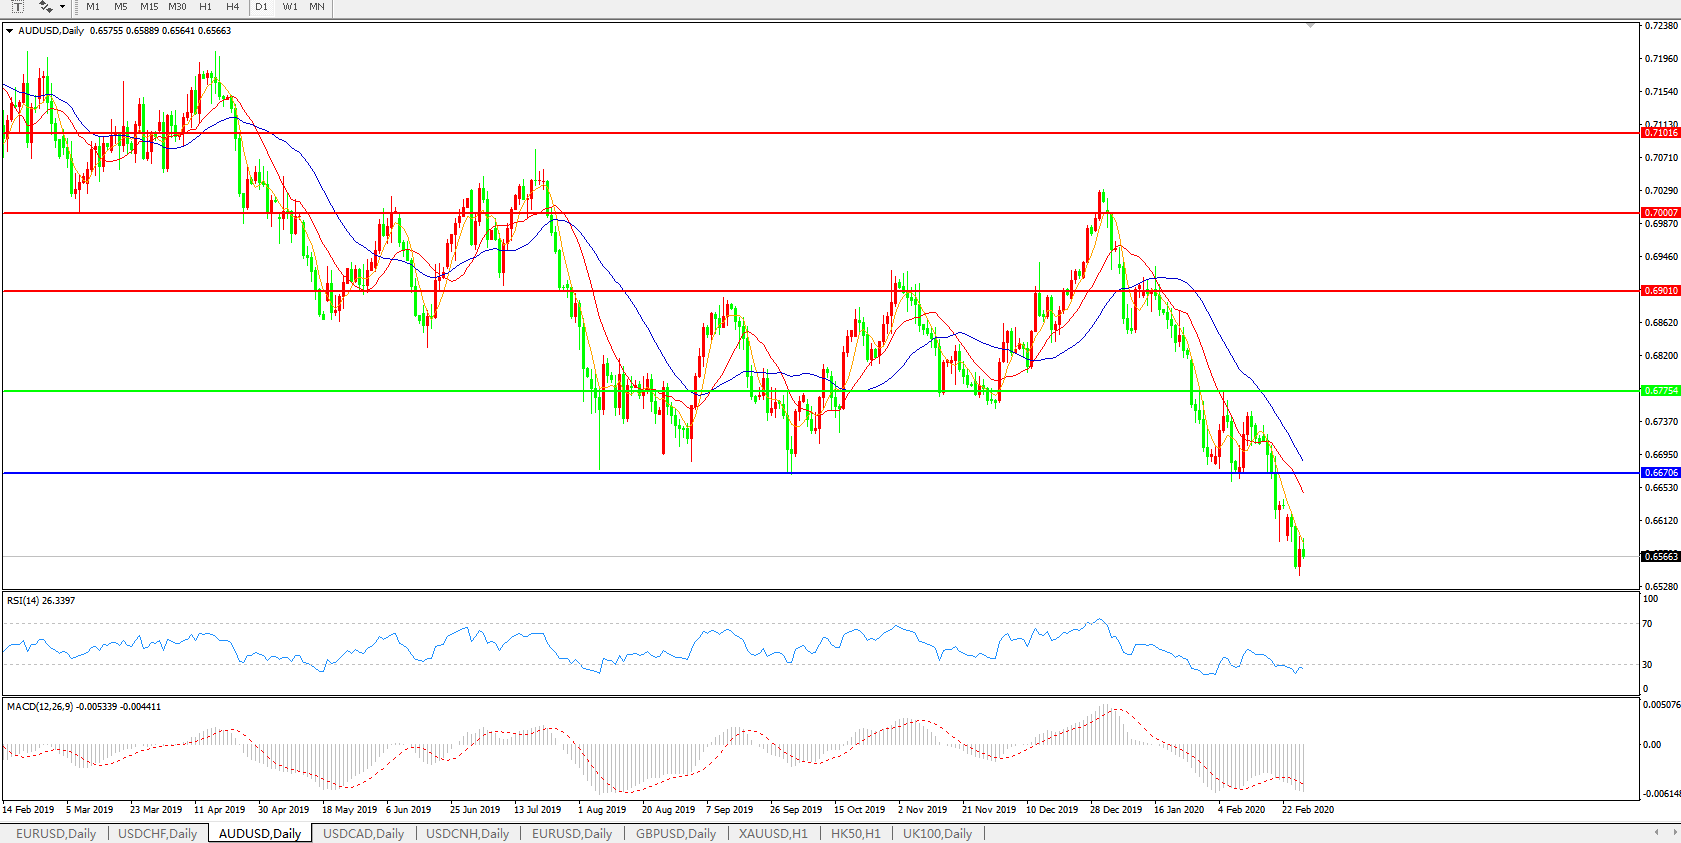Image resolution: width=1681 pixels, height=843 pixels.
Task: Select the blue 0.66706 price level label
Action: coord(1661,473)
